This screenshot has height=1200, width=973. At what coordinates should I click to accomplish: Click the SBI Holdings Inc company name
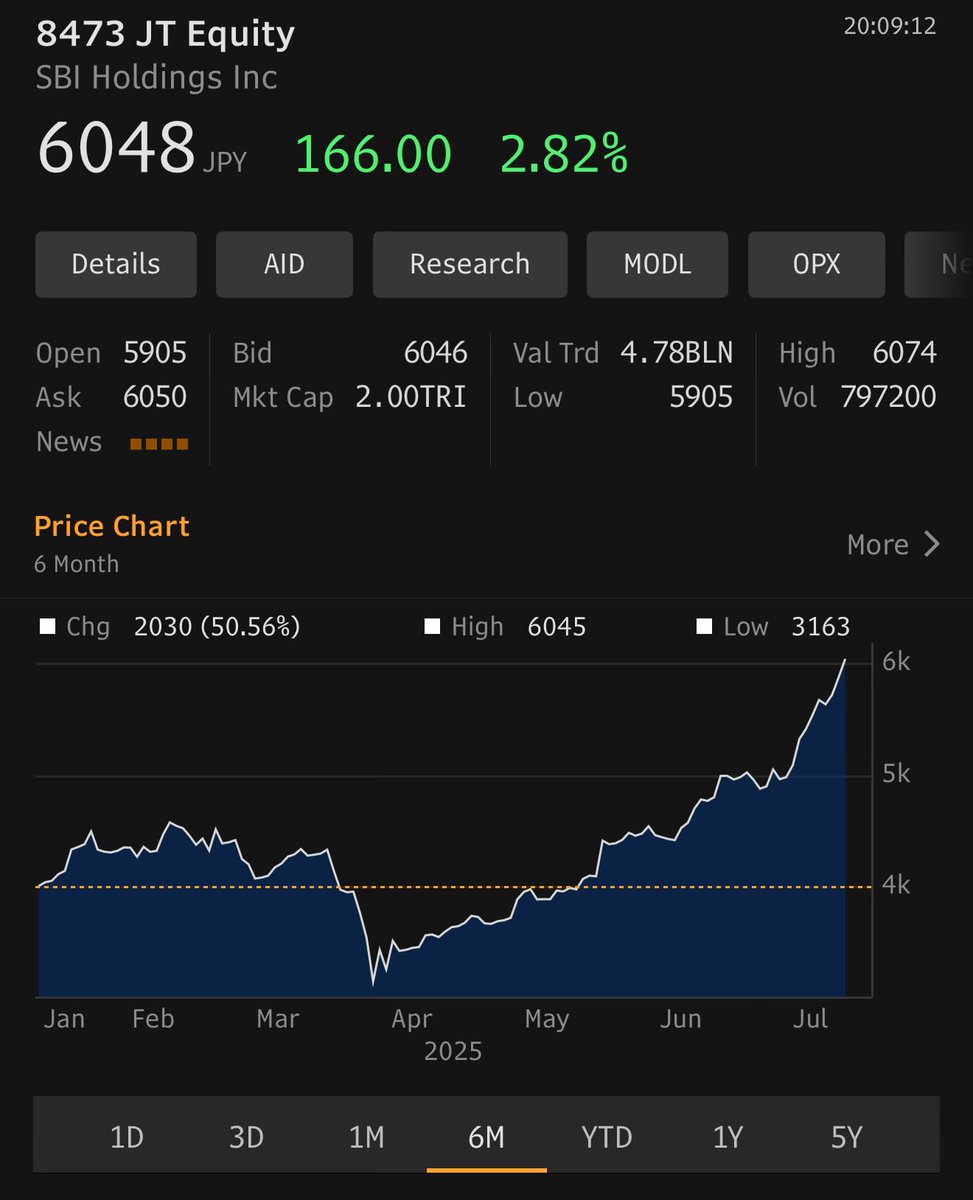pos(157,78)
